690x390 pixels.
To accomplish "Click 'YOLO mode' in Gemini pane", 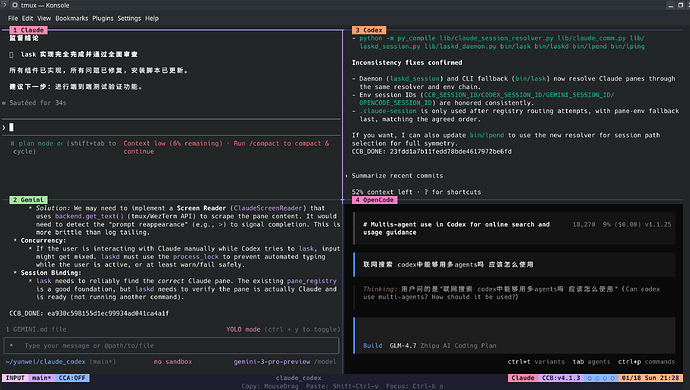I will [243, 329].
